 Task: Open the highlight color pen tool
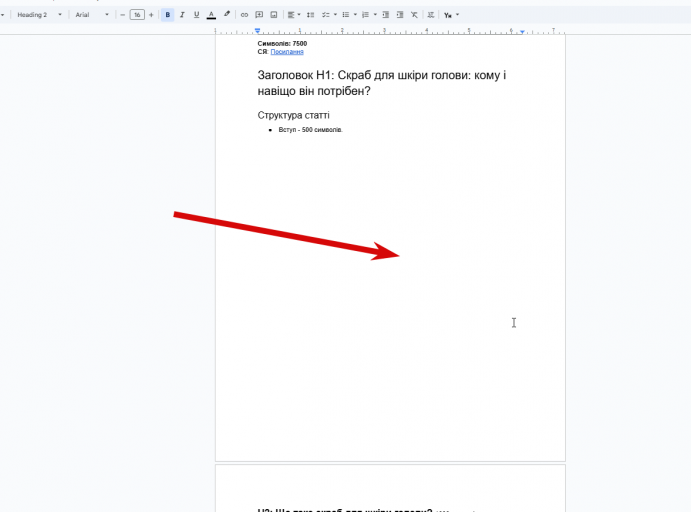227,15
